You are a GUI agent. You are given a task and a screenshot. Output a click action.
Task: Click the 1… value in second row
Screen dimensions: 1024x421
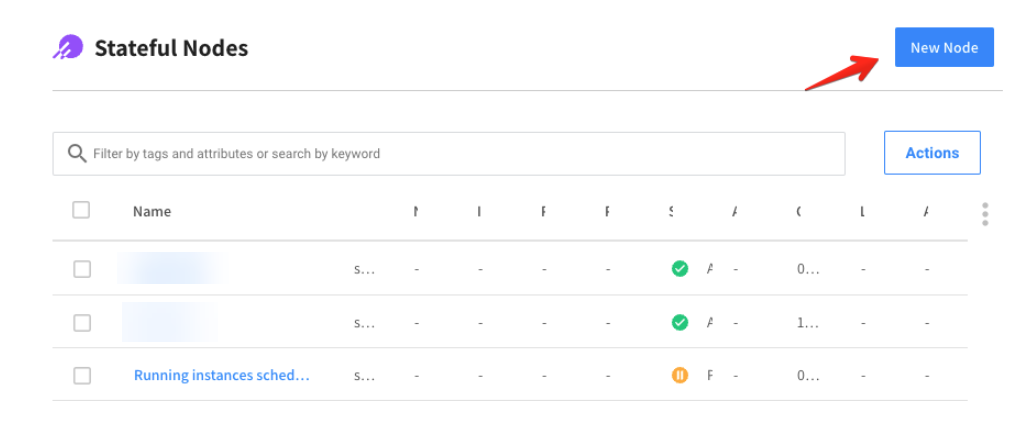click(808, 322)
